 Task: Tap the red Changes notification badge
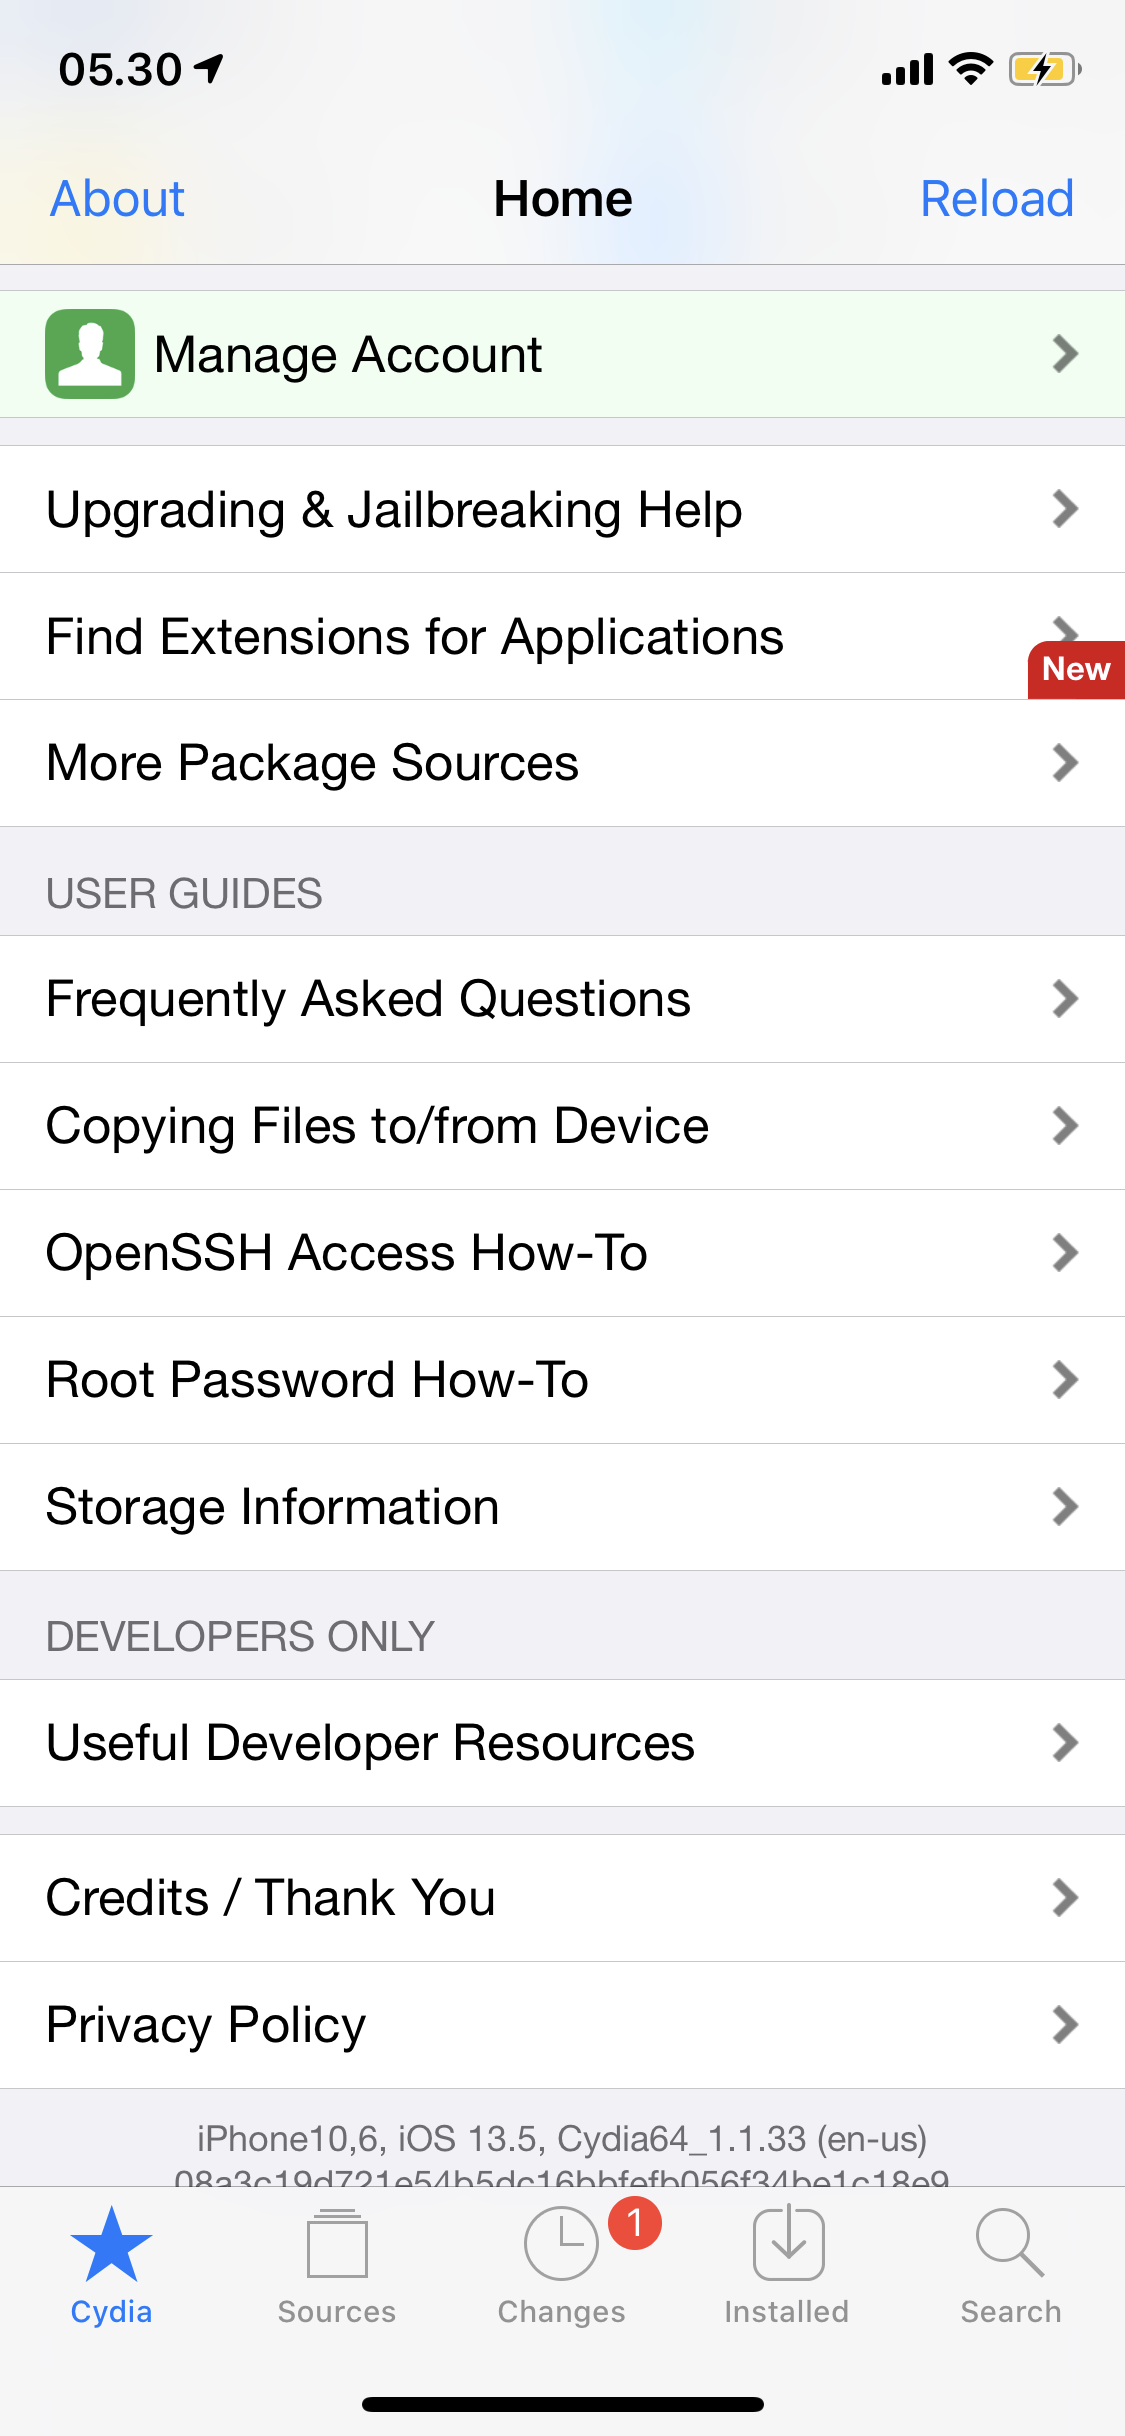635,2223
